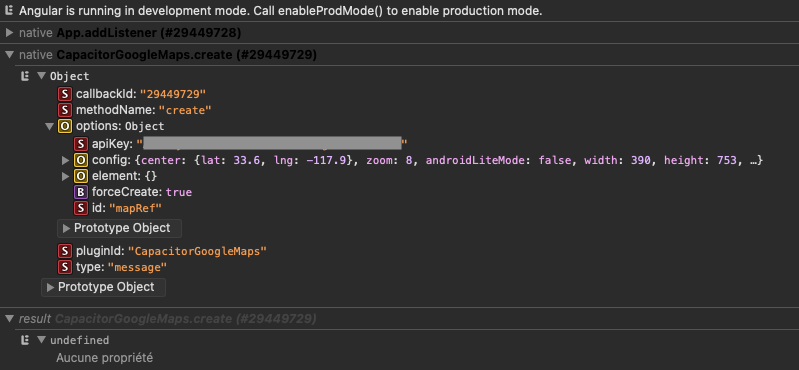Click the log icon beside Object

point(24,76)
